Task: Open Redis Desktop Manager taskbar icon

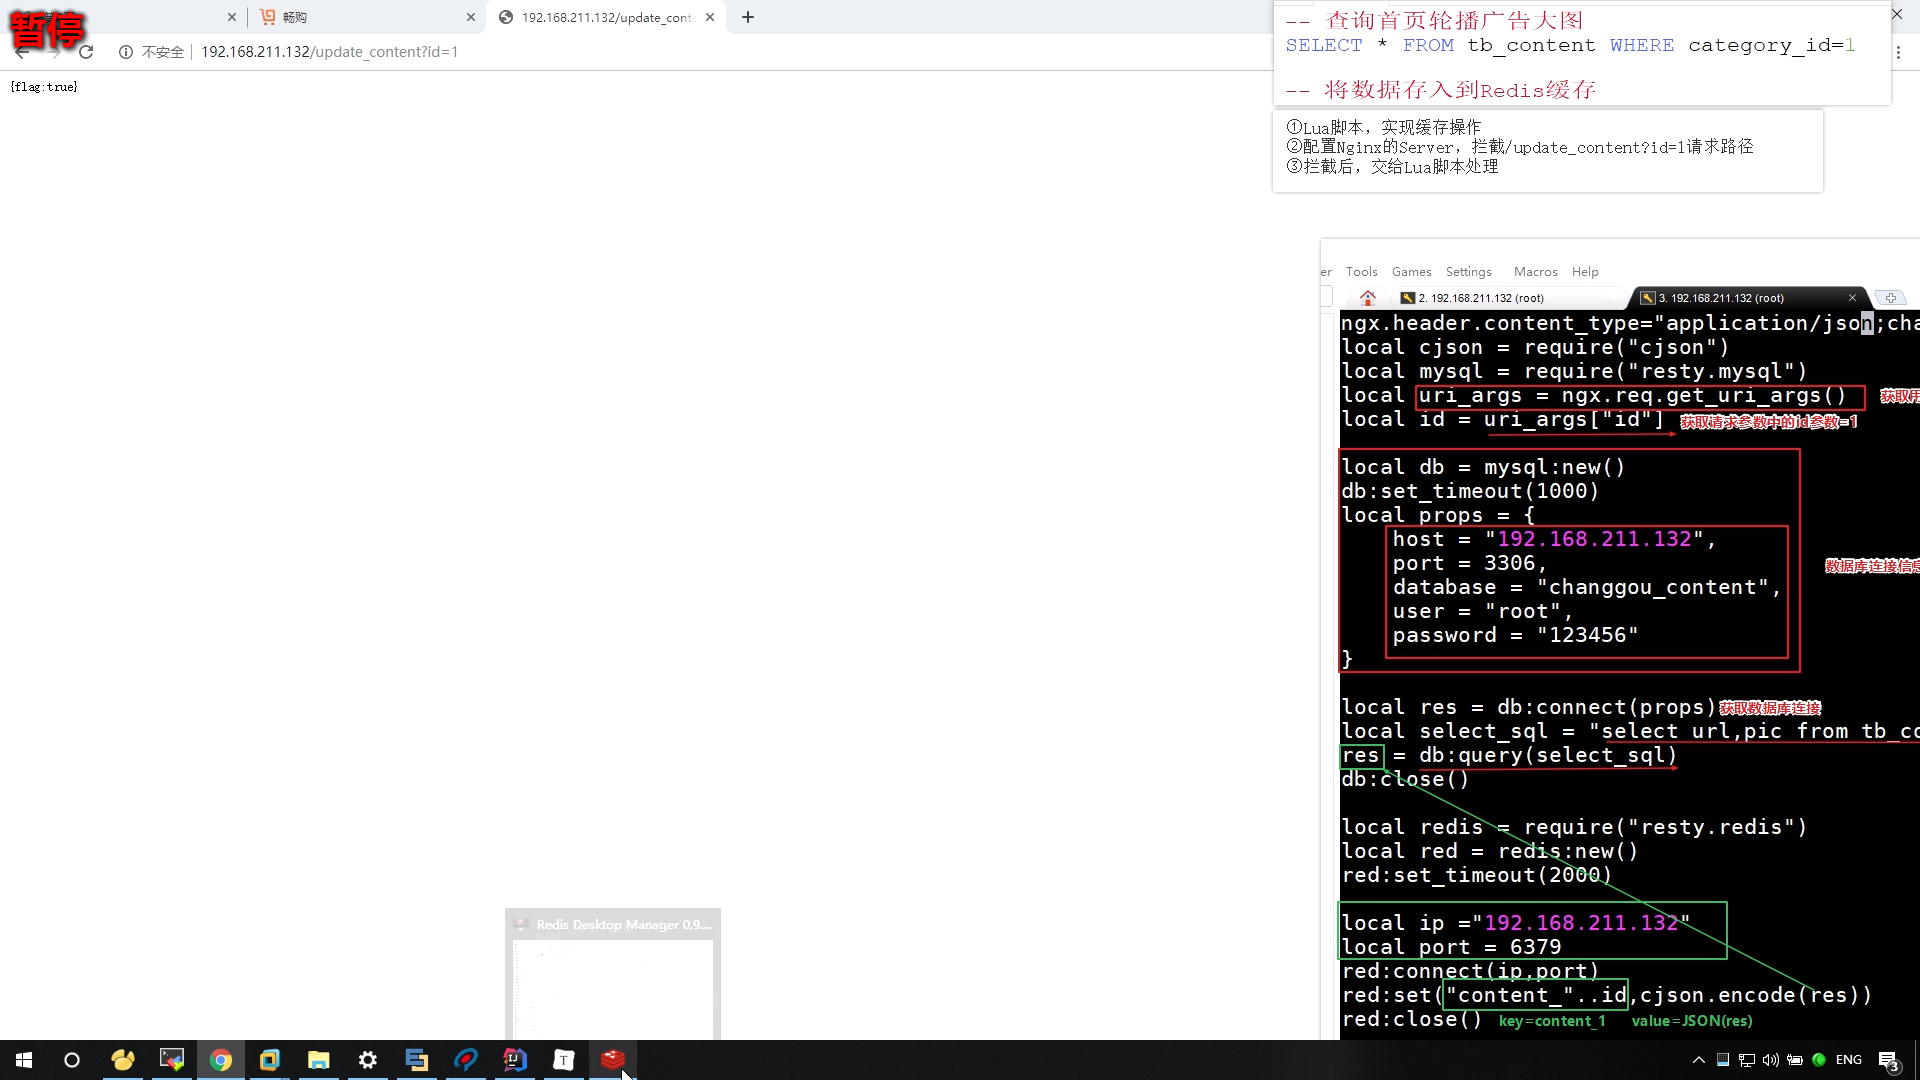Action: pos(613,1060)
